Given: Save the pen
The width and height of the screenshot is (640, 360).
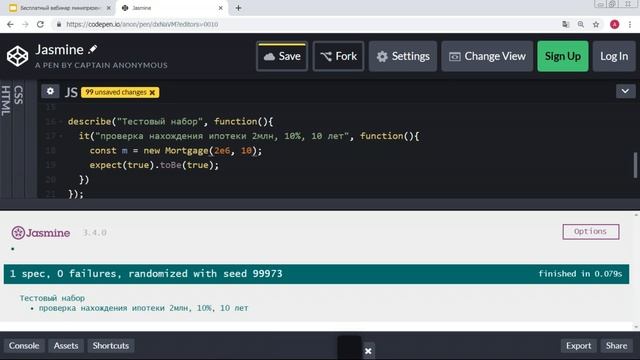Looking at the screenshot, I should point(282,56).
